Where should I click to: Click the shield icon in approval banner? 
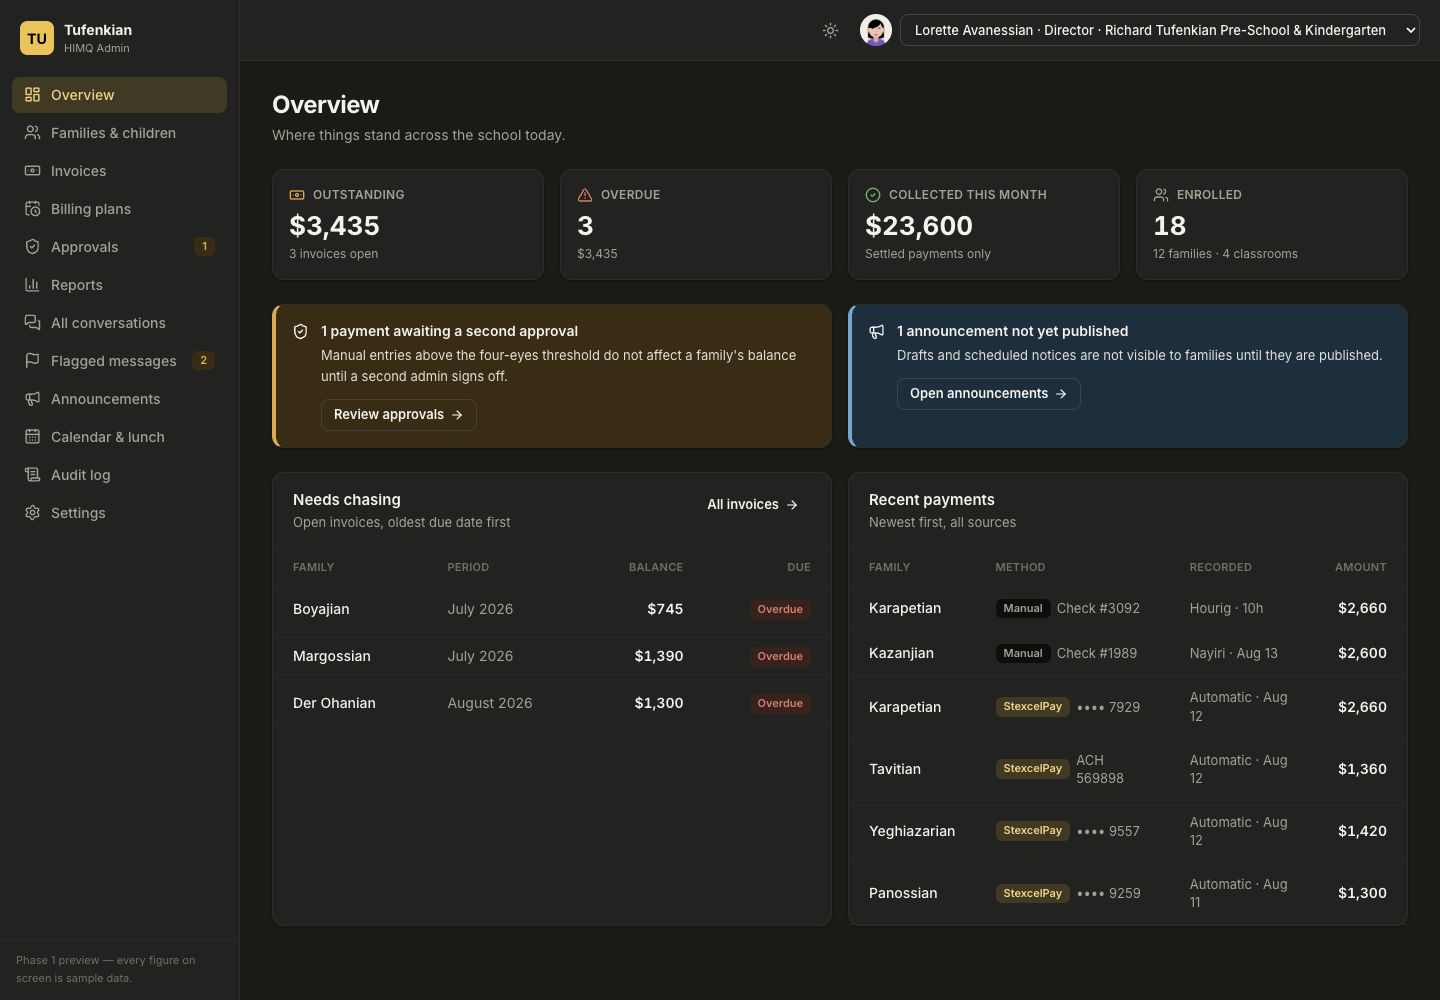click(x=300, y=331)
